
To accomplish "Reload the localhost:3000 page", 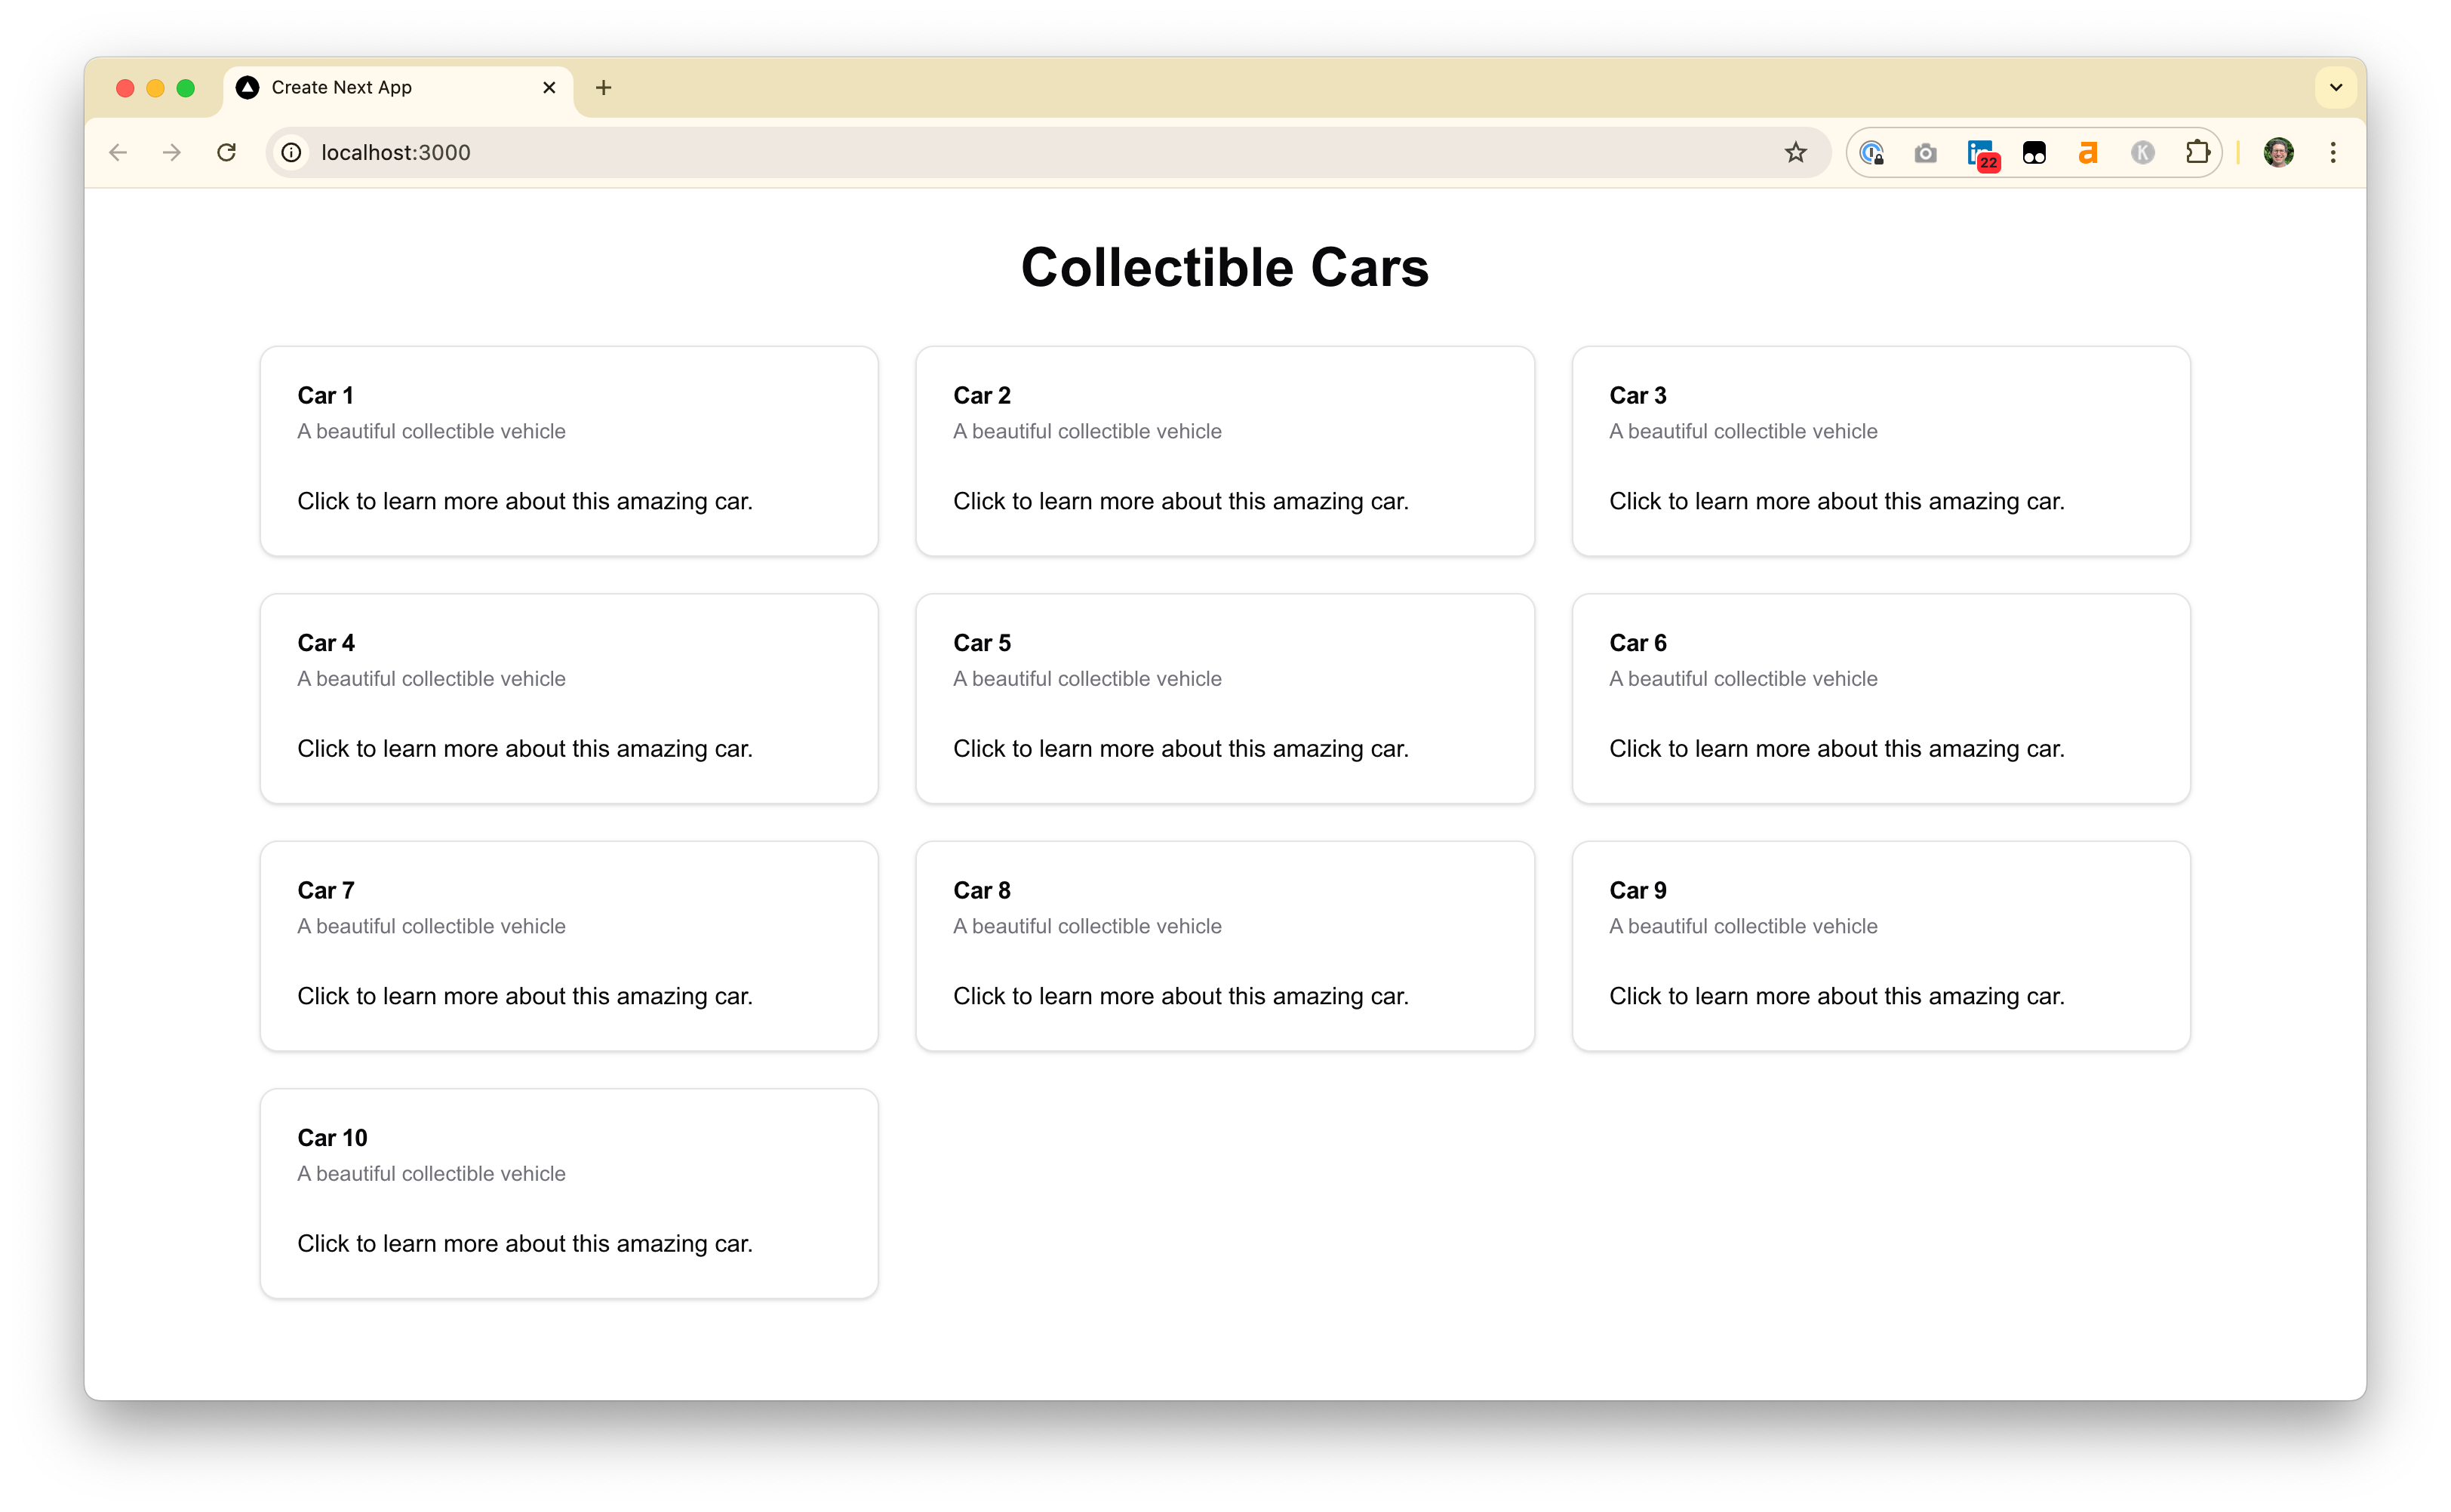I will (x=226, y=152).
